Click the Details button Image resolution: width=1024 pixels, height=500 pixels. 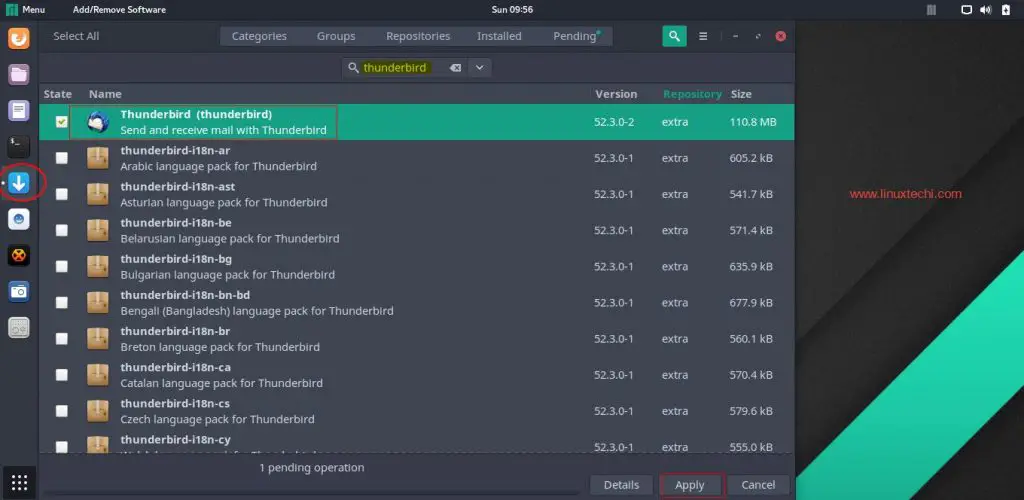pos(621,485)
